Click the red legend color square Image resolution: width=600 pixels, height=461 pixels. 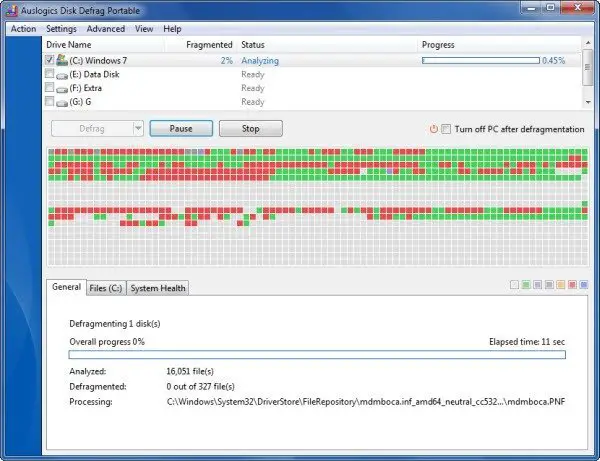[572, 285]
